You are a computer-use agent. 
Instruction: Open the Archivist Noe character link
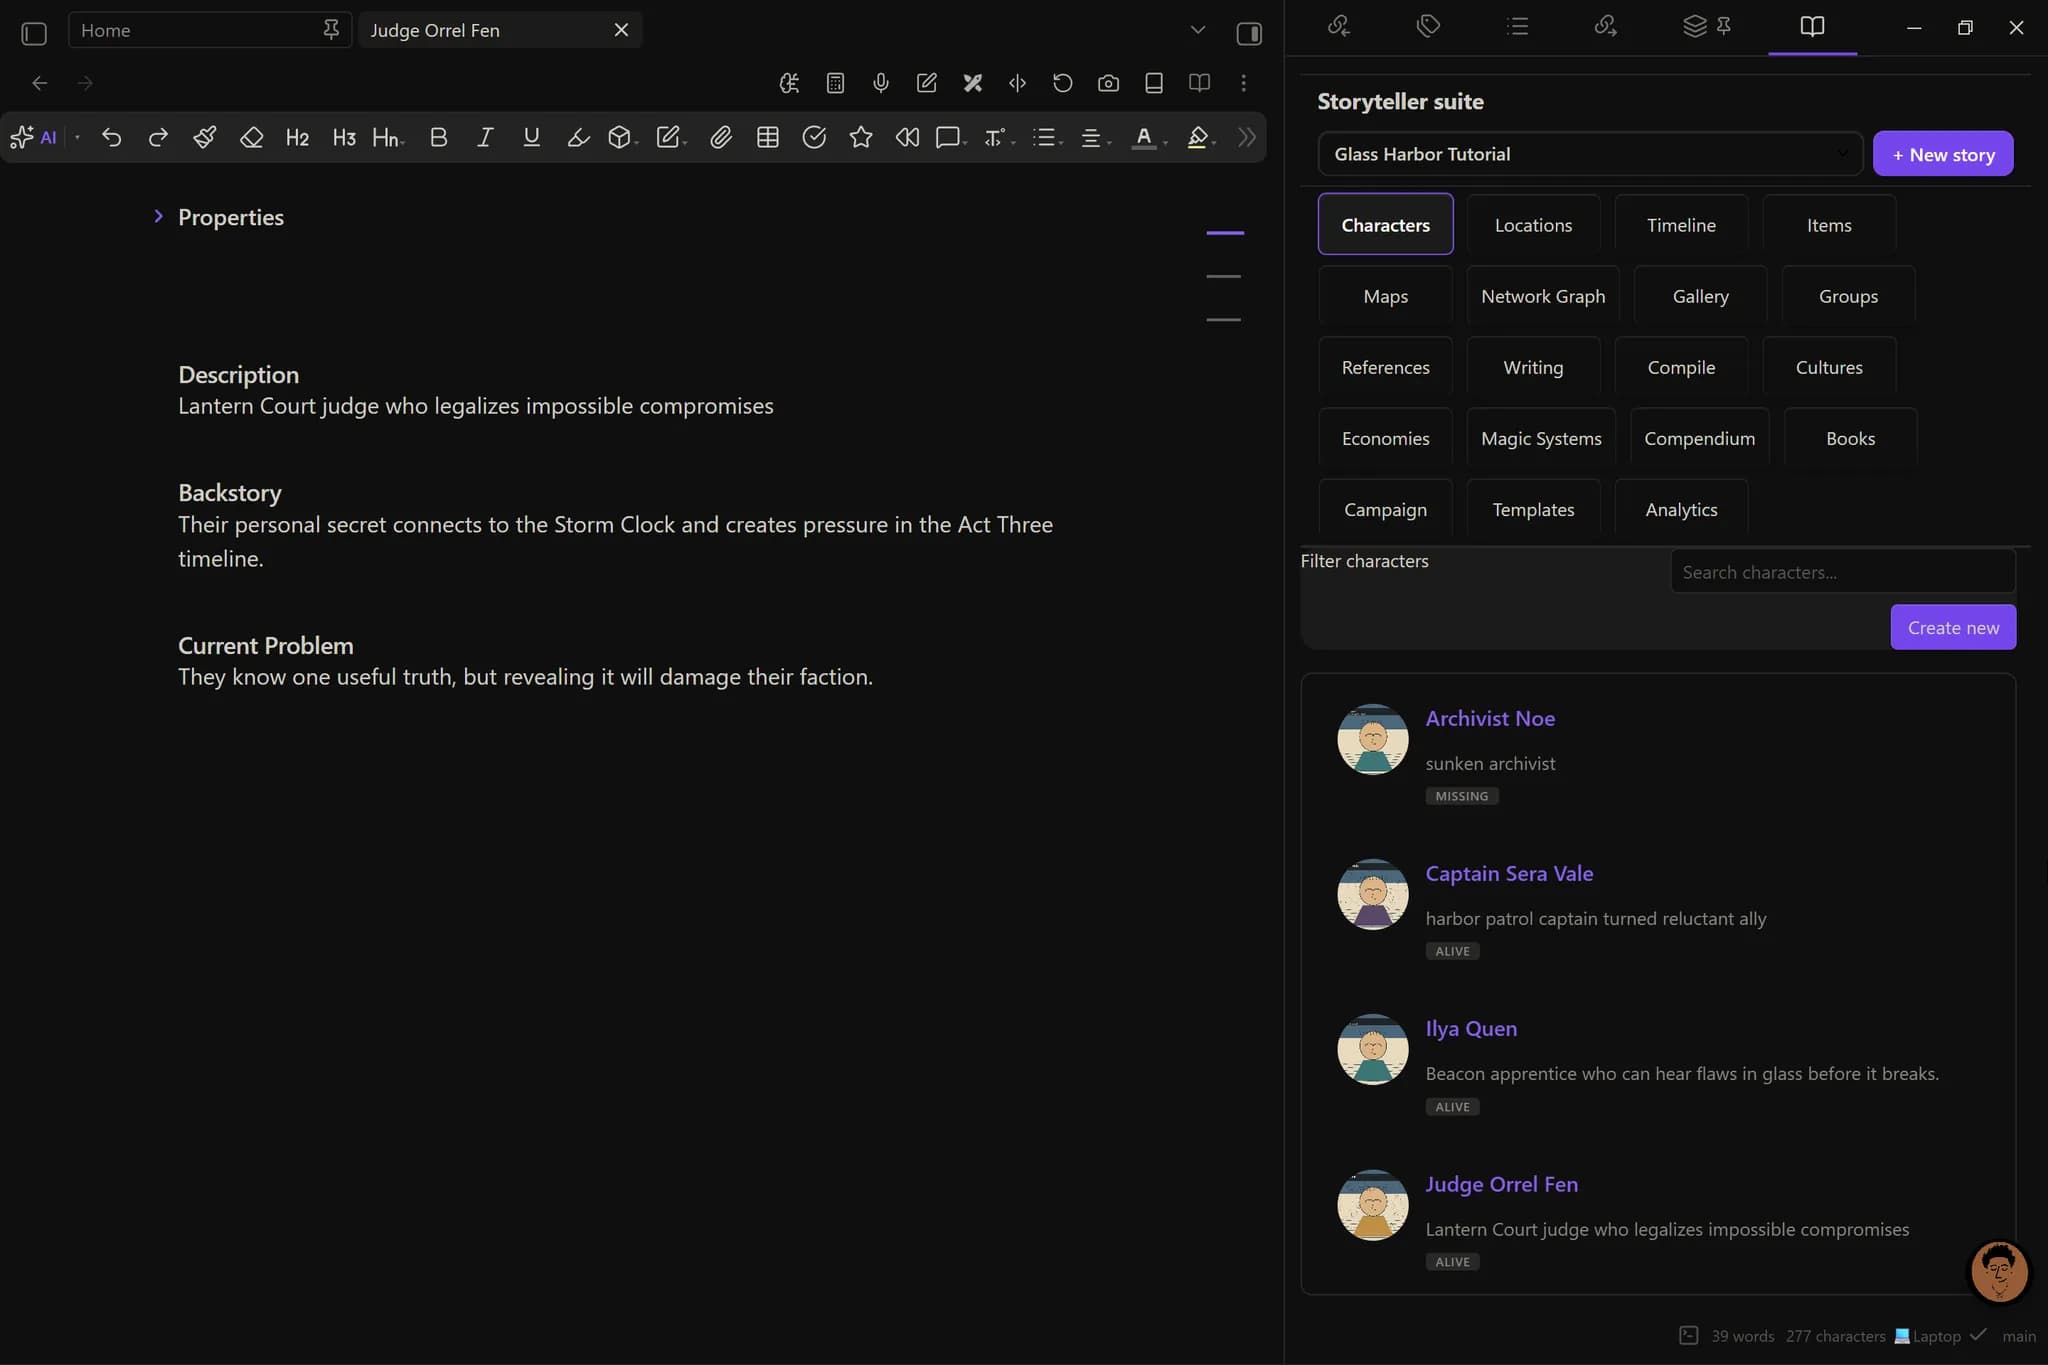click(x=1490, y=718)
